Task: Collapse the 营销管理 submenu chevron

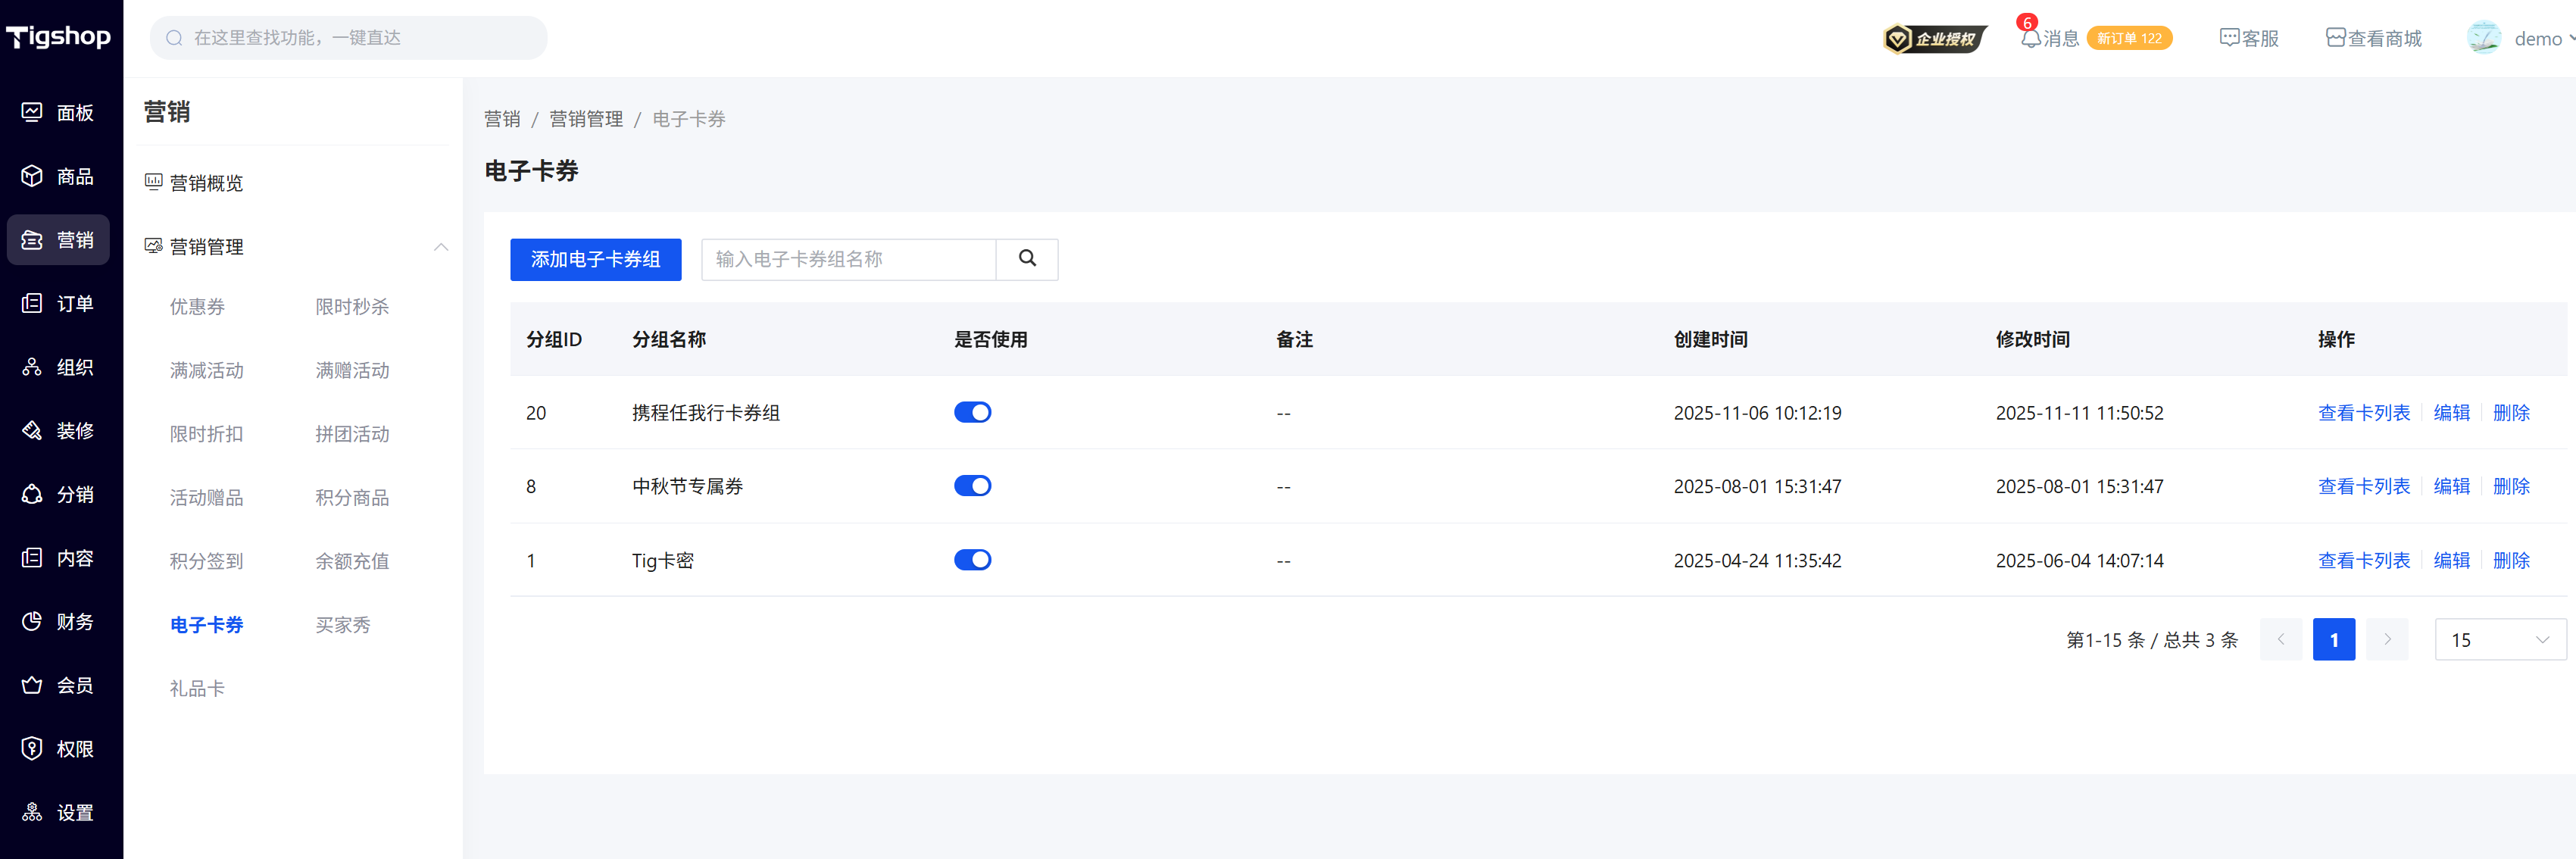Action: click(441, 247)
